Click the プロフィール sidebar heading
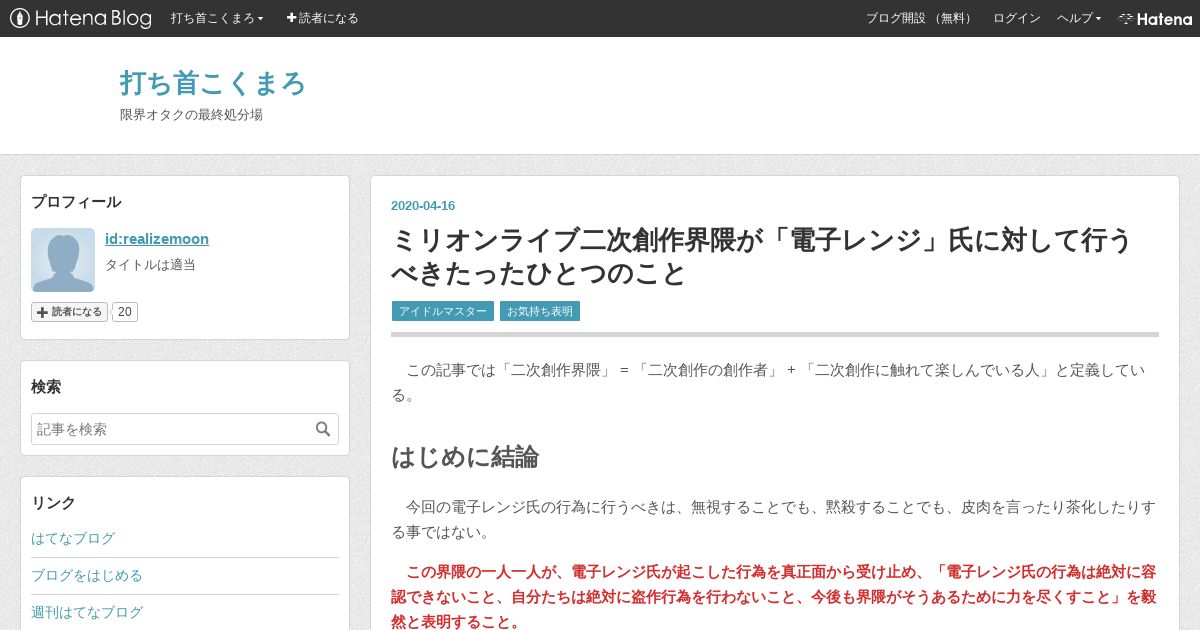 tap(76, 202)
